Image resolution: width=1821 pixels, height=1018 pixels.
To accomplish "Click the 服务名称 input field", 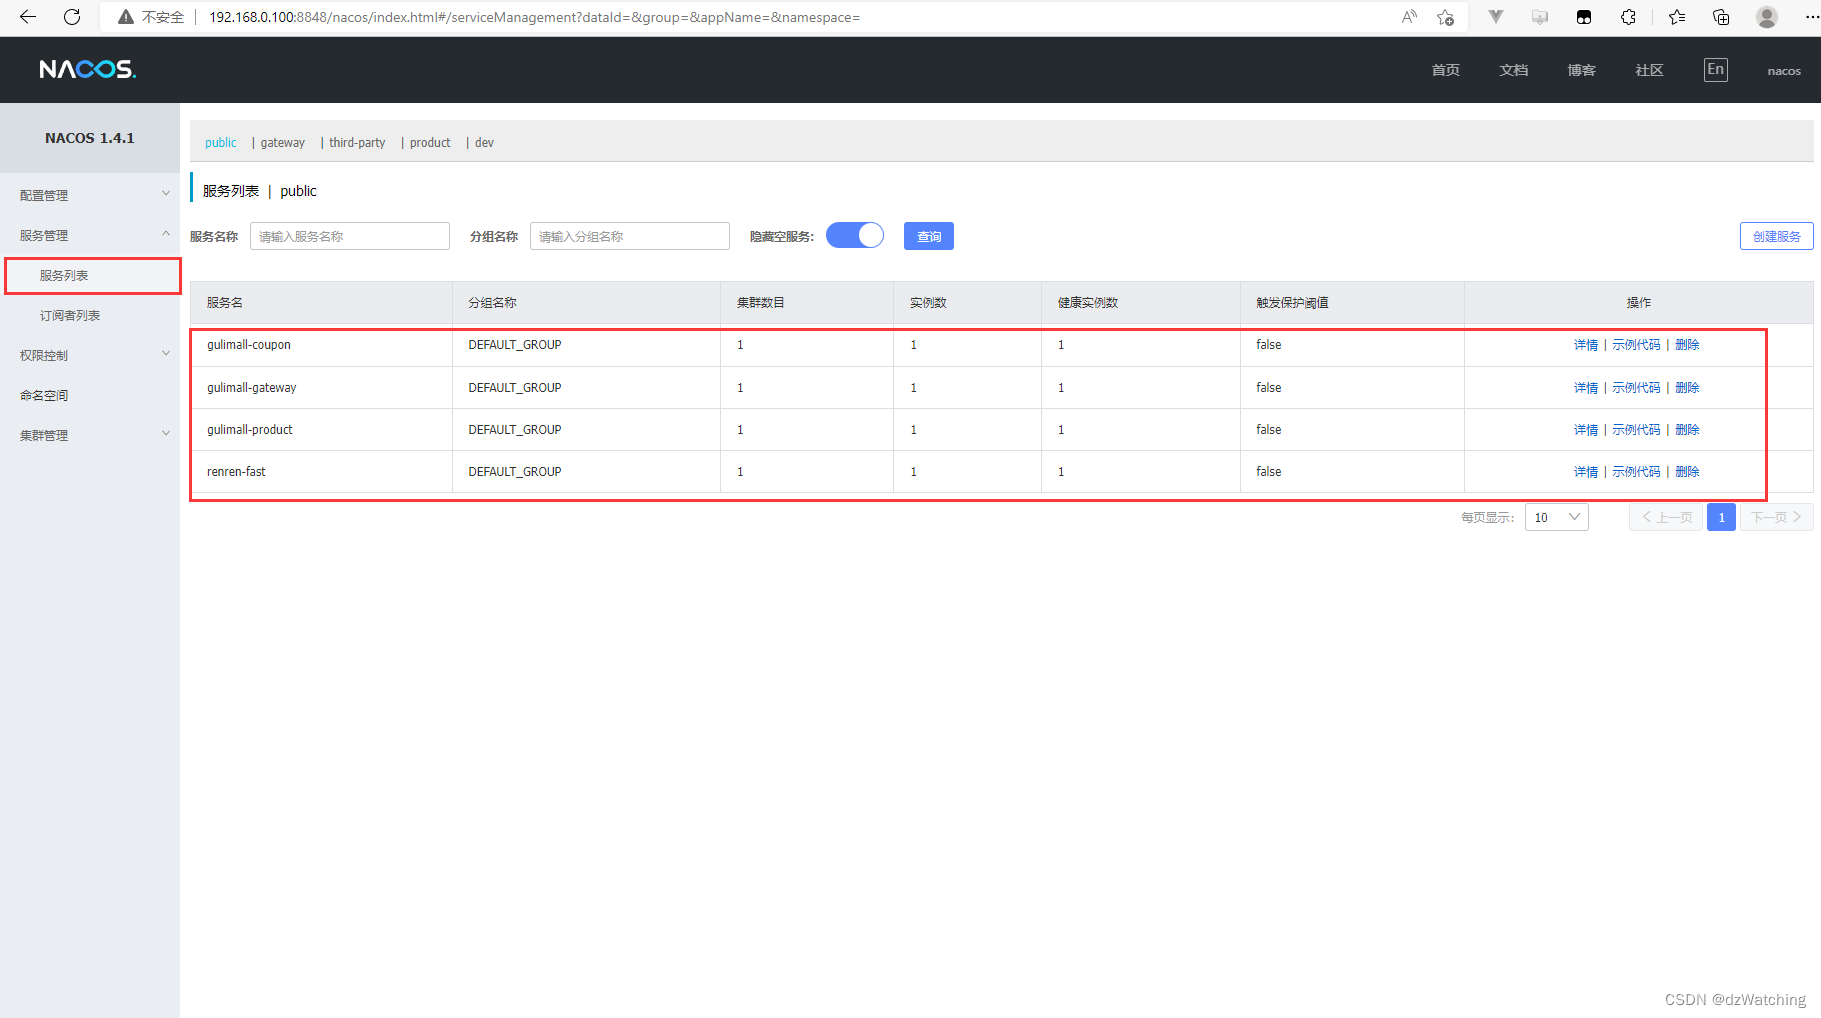I will point(350,236).
